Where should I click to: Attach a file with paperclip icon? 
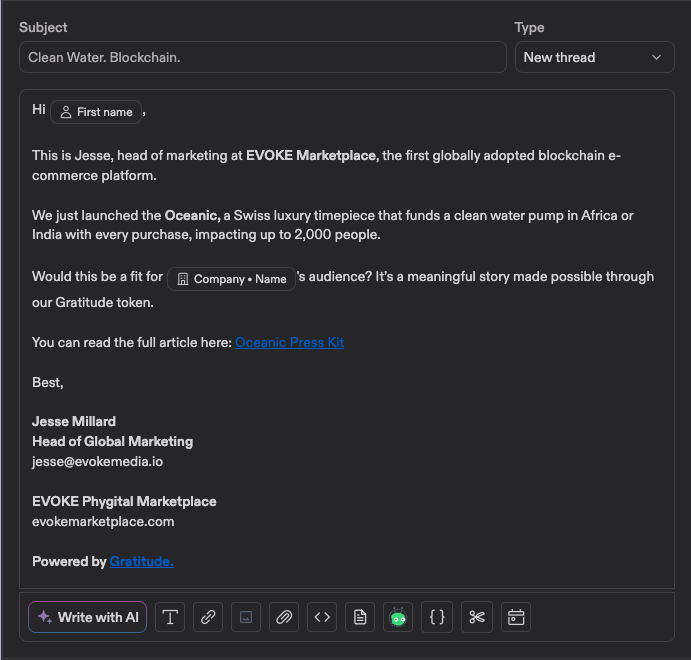[284, 617]
